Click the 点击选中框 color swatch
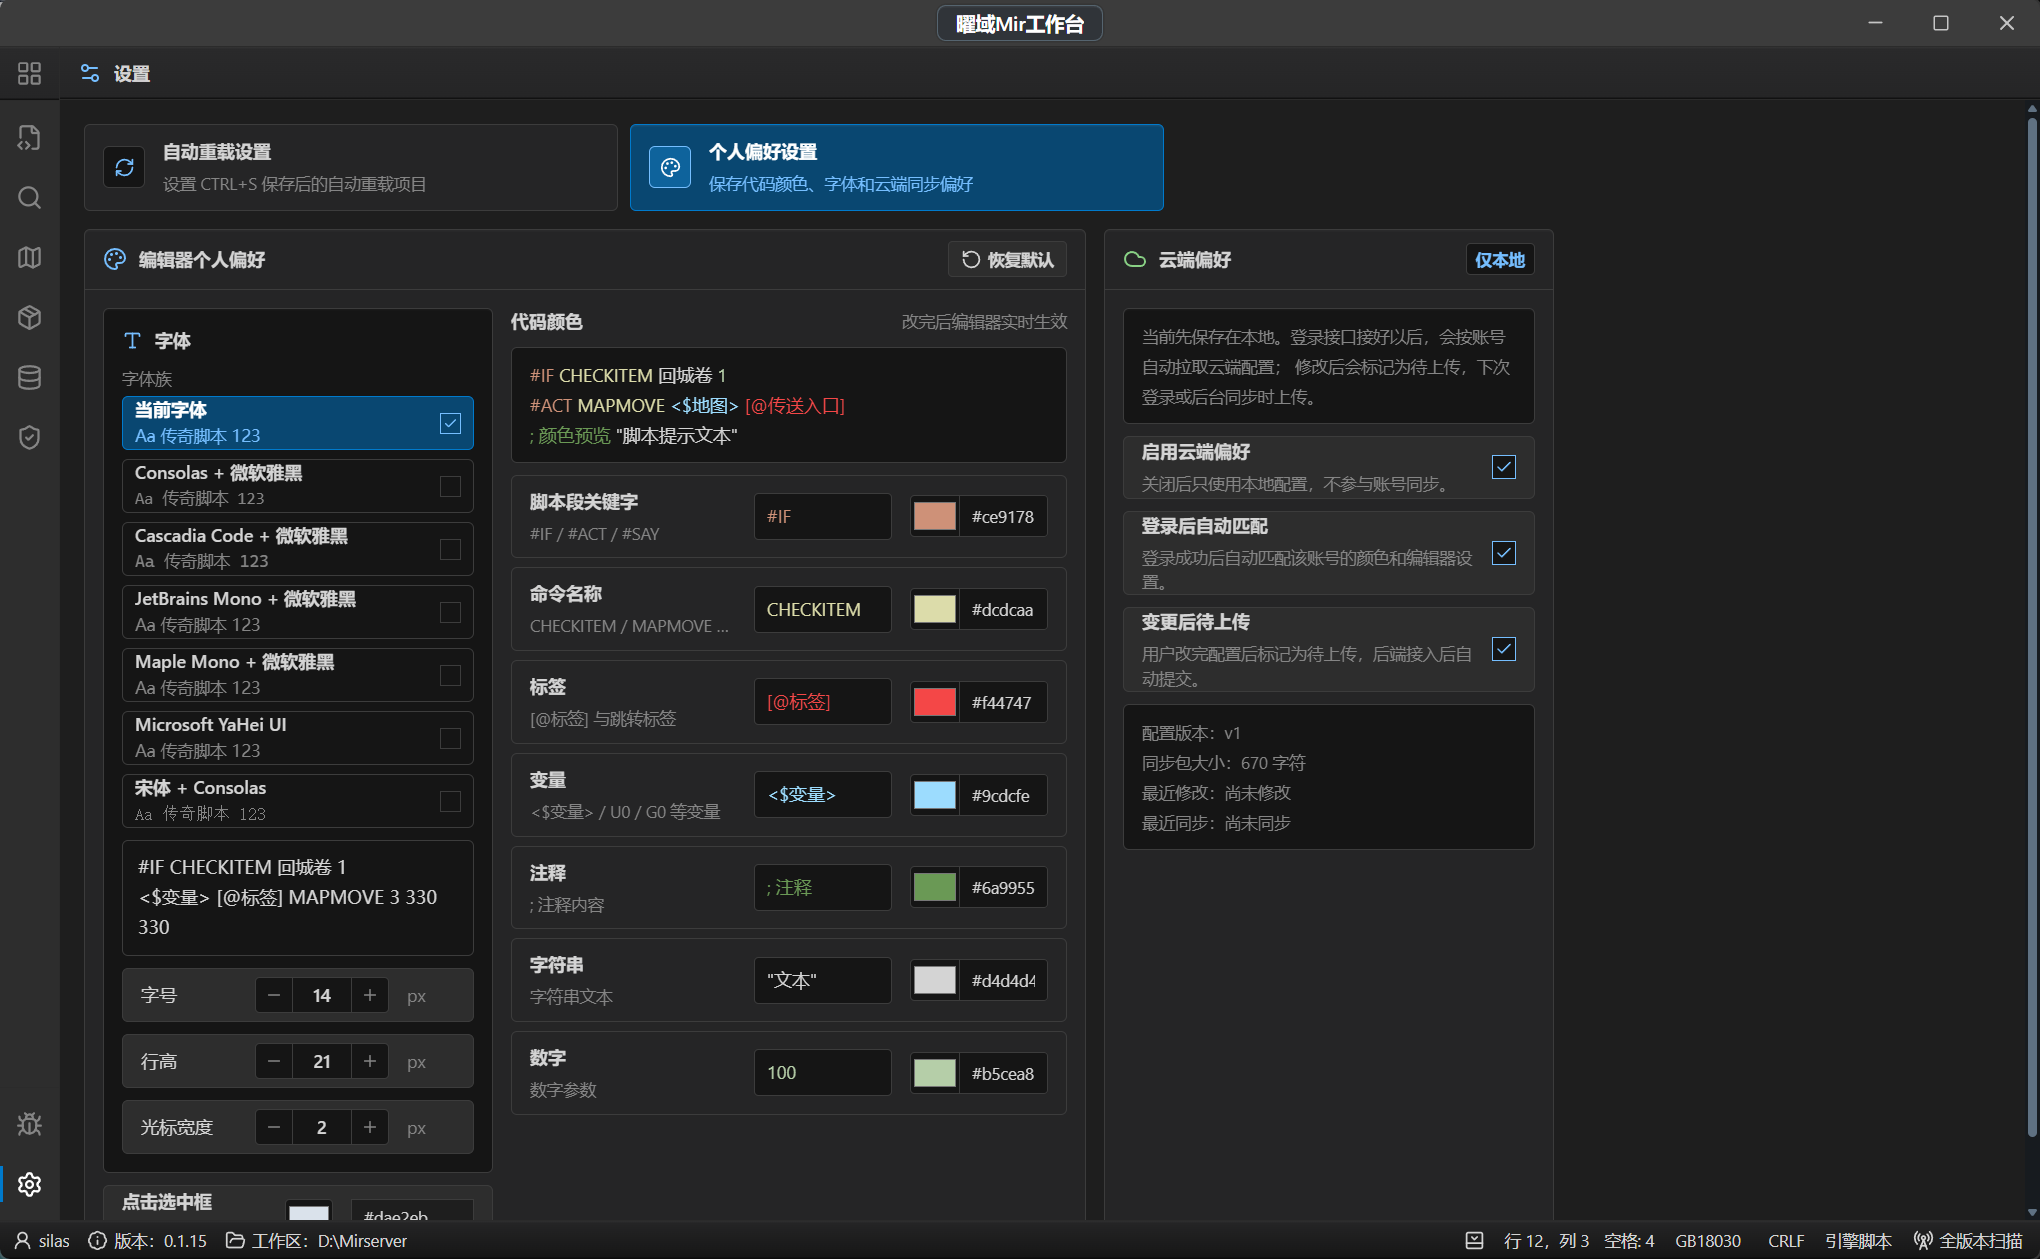Viewport: 2040px width, 1259px height. pos(308,1212)
